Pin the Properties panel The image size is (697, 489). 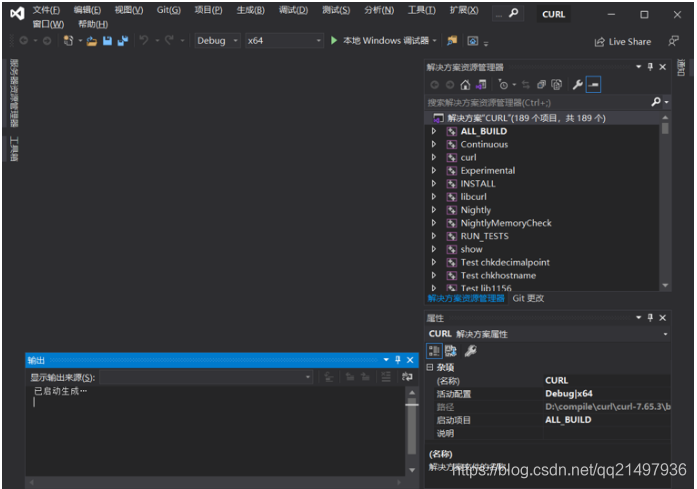point(650,317)
